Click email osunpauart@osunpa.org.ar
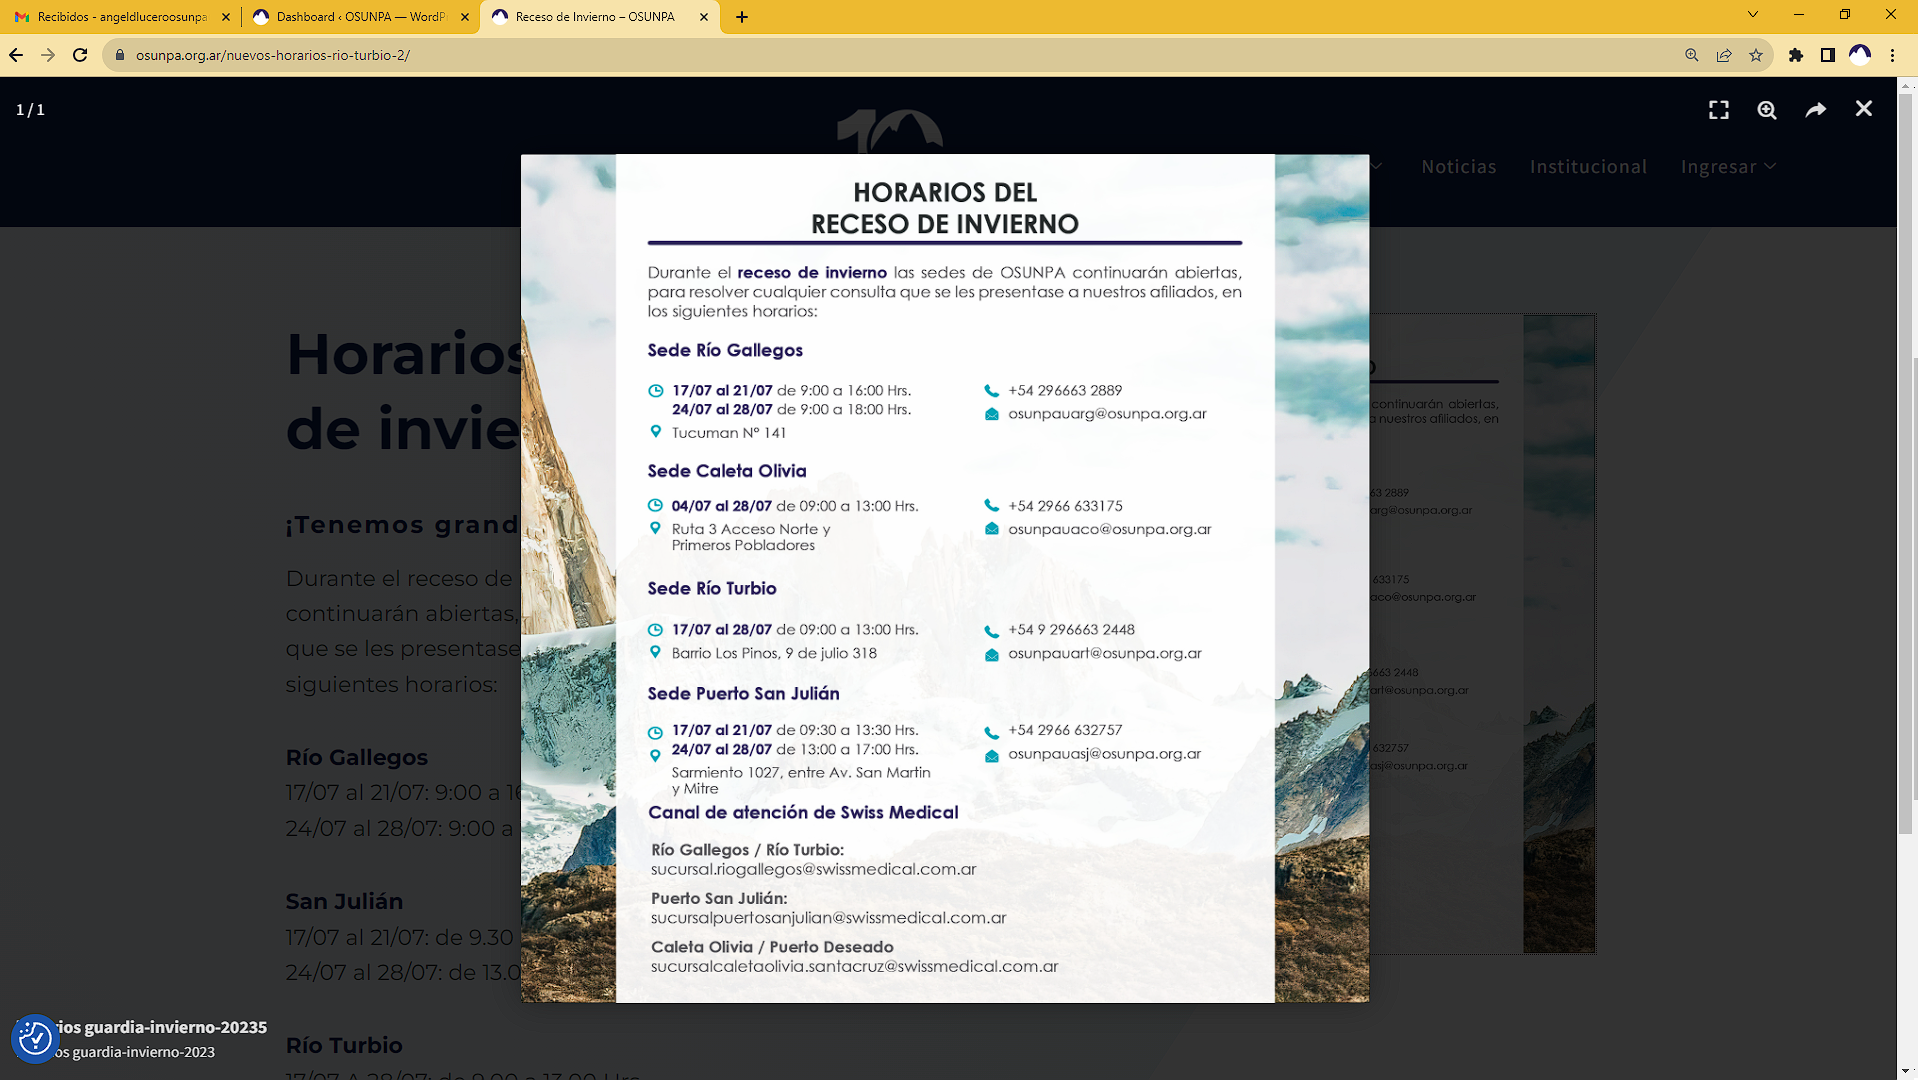This screenshot has width=1918, height=1080. coord(1105,653)
